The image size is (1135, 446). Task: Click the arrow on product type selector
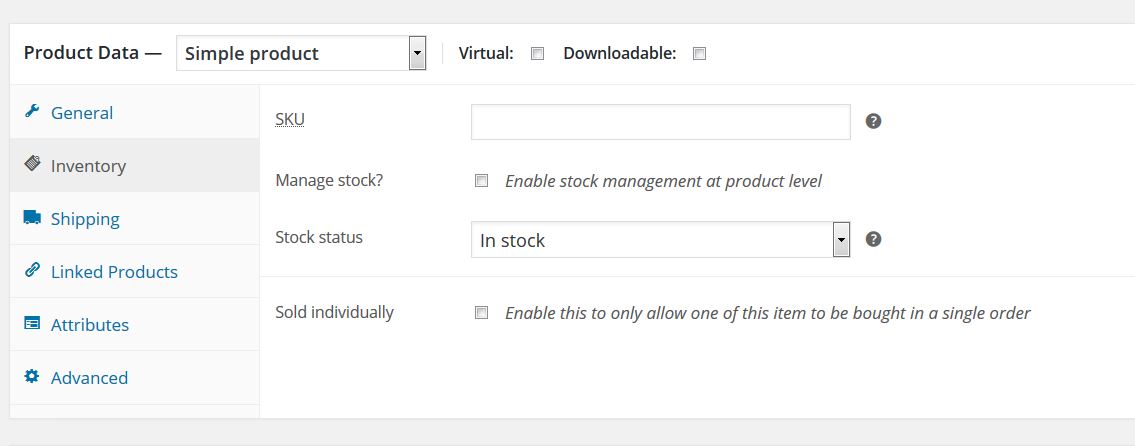click(417, 53)
